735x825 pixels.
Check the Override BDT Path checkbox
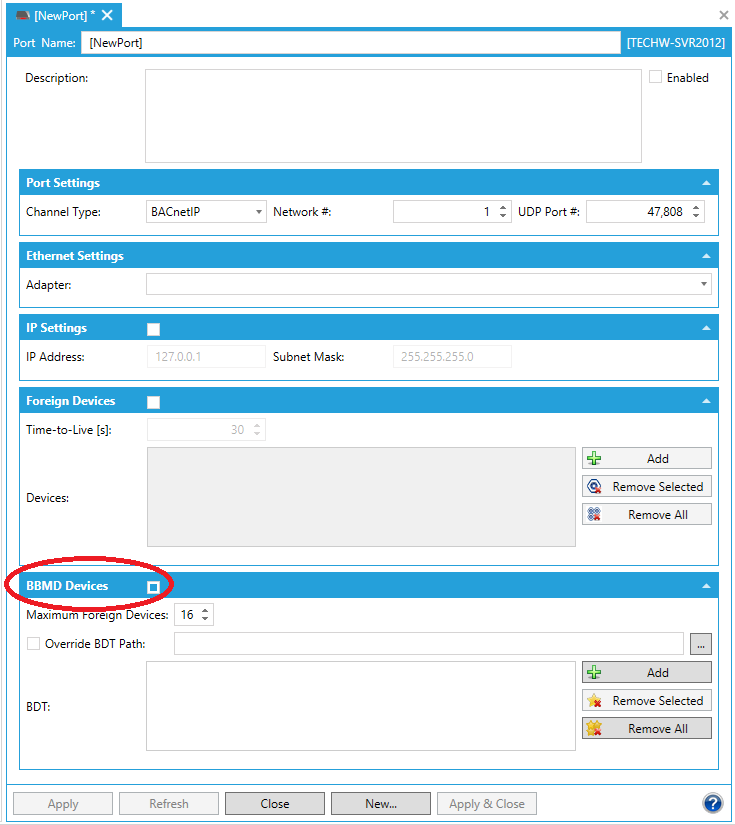pos(34,644)
